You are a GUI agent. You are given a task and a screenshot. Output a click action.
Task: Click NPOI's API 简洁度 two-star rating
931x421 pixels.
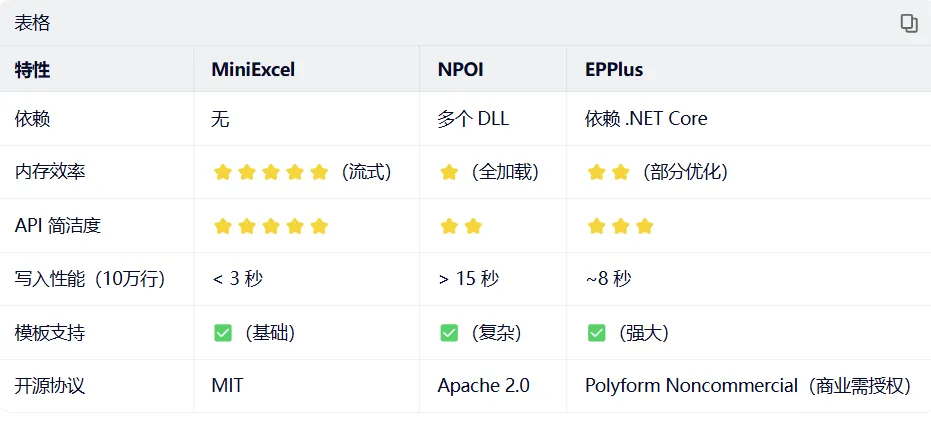pyautogui.click(x=460, y=226)
